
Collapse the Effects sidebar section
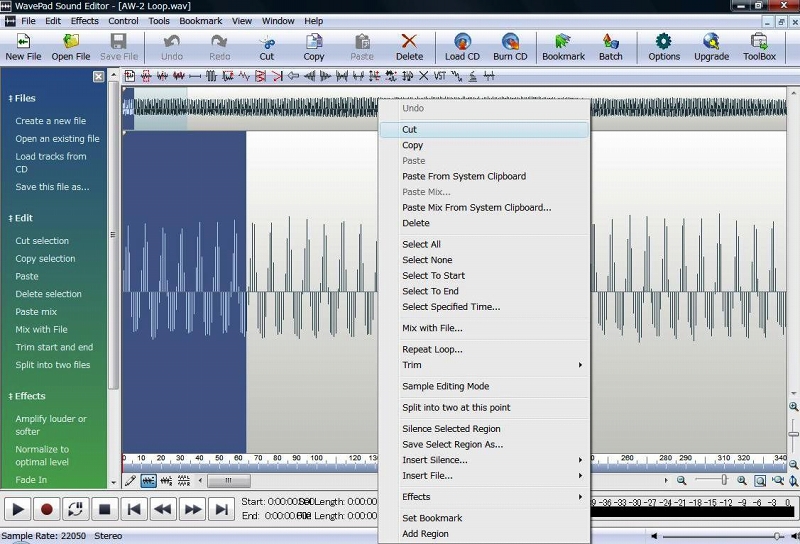click(27, 396)
